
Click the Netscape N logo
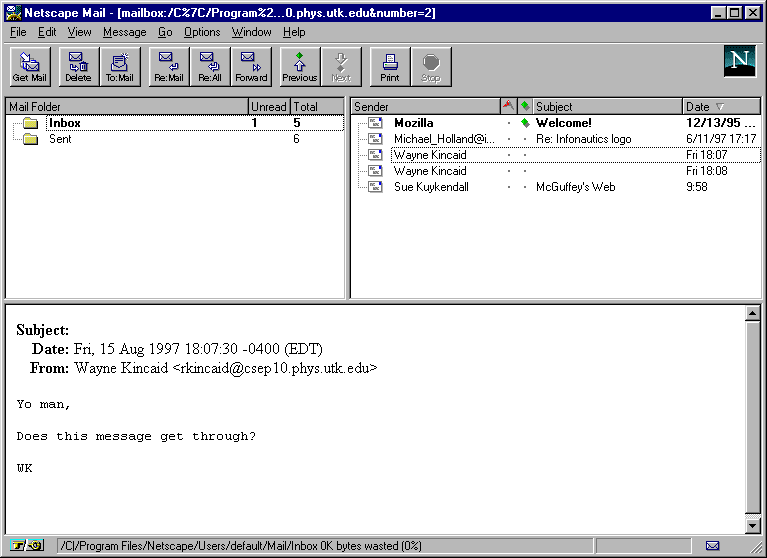click(739, 62)
